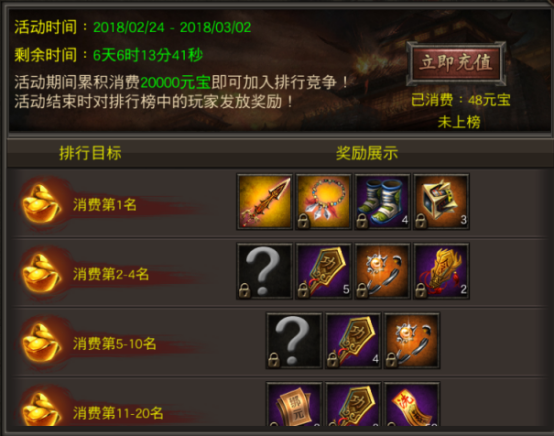Select the chain orb reward in rank 5-10 row

[x=412, y=341]
